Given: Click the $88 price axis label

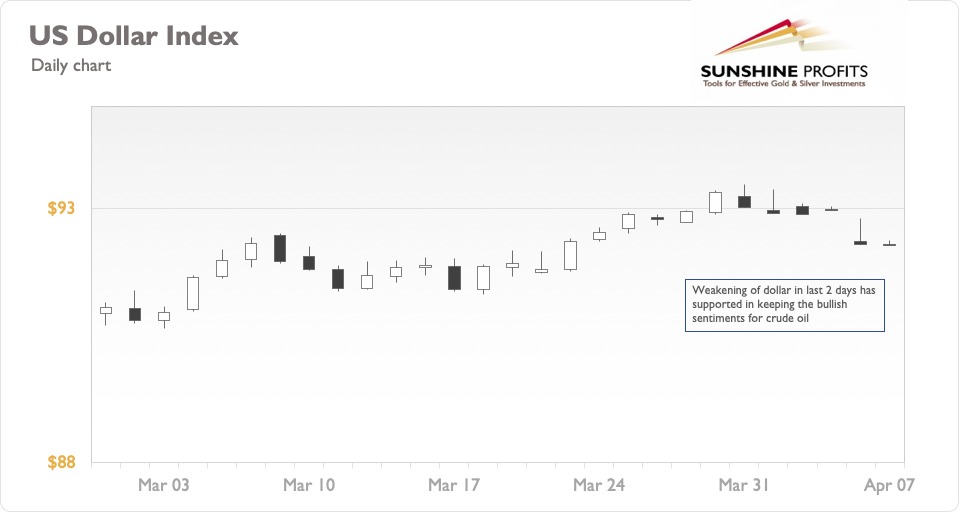Looking at the screenshot, I should tap(61, 462).
